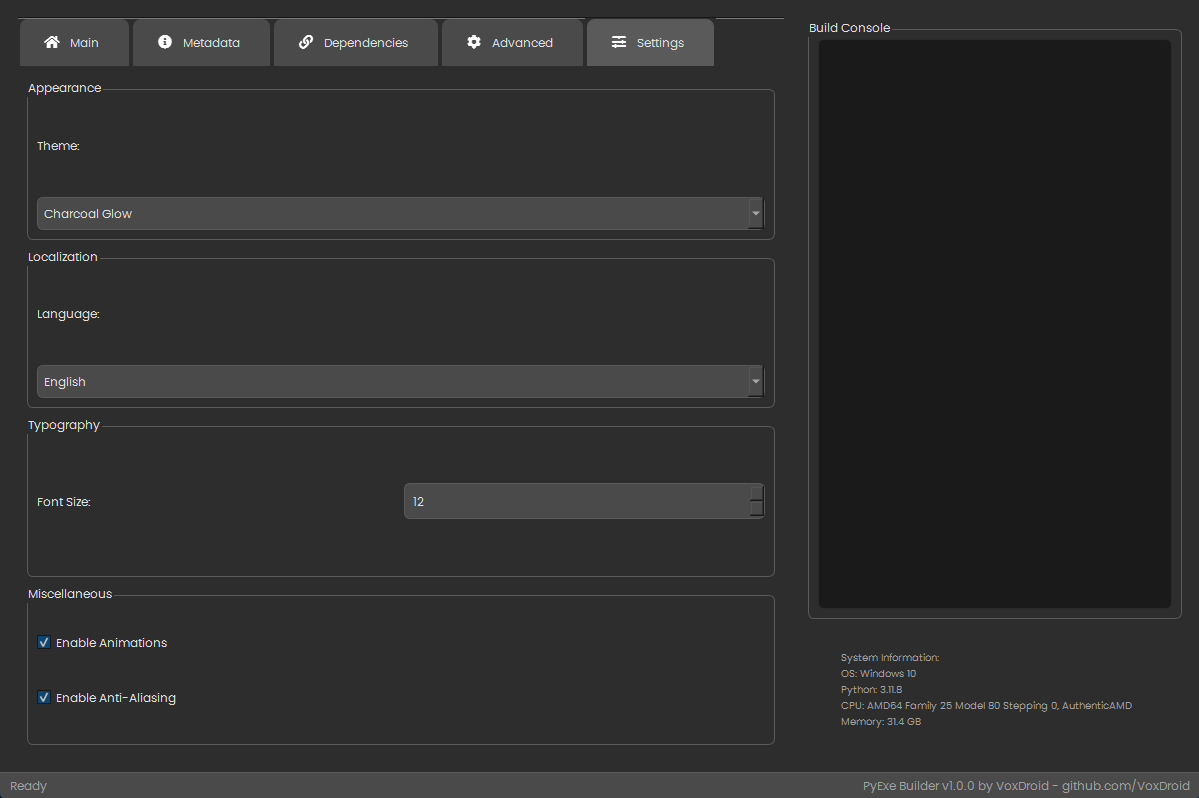This screenshot has height=798, width=1199.
Task: Click the dropdown arrow icon on the Theme selector
Action: coord(756,213)
